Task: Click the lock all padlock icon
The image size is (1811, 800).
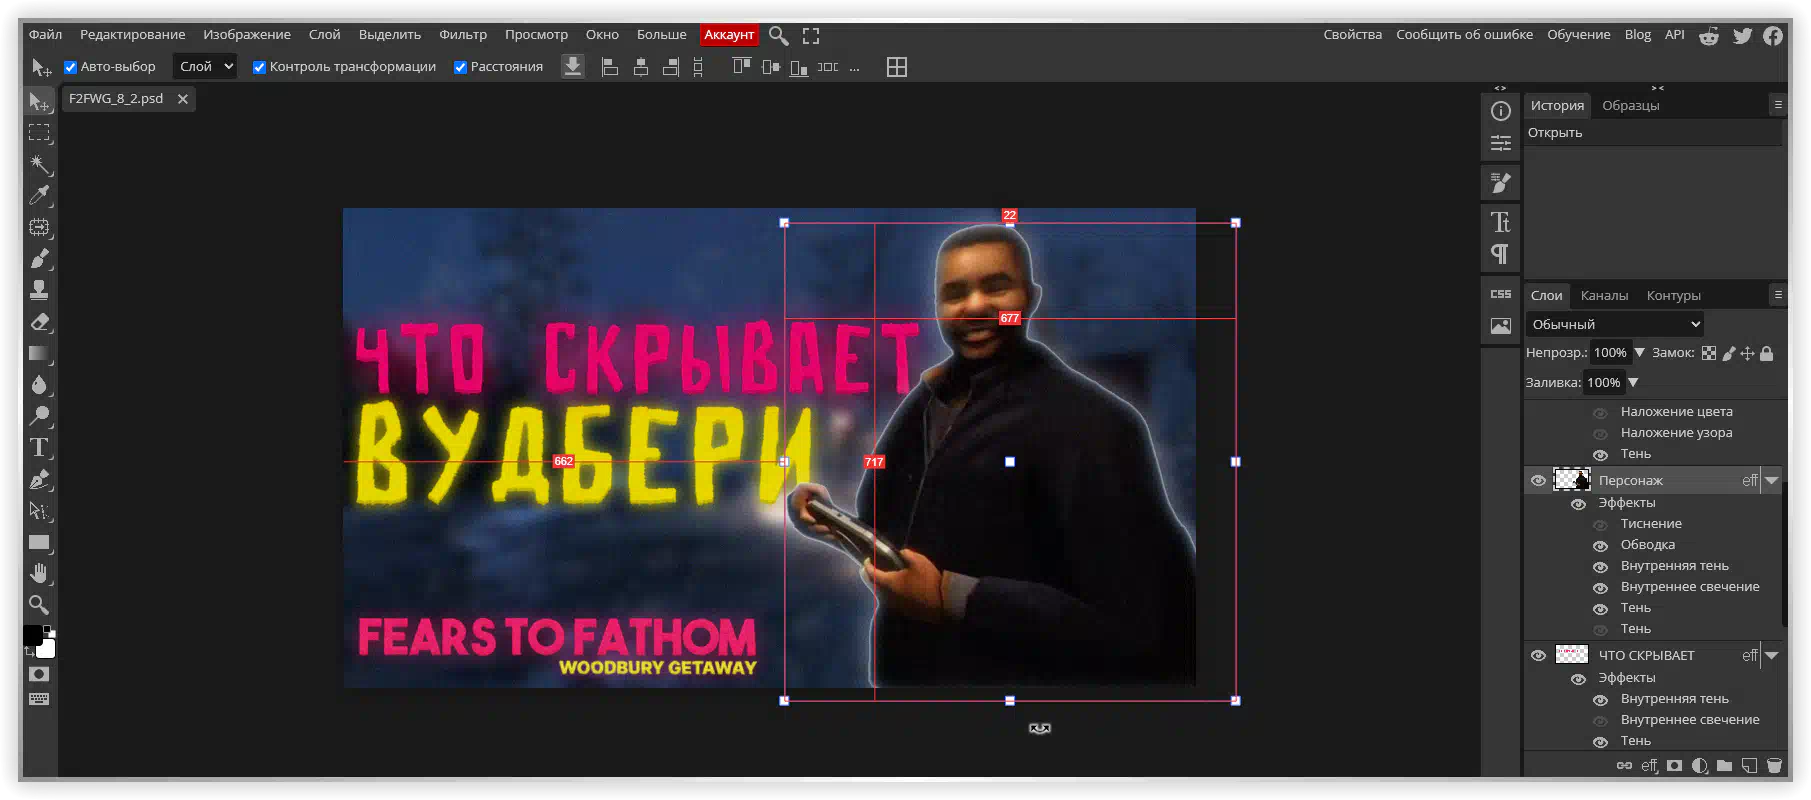Action: [x=1767, y=353]
